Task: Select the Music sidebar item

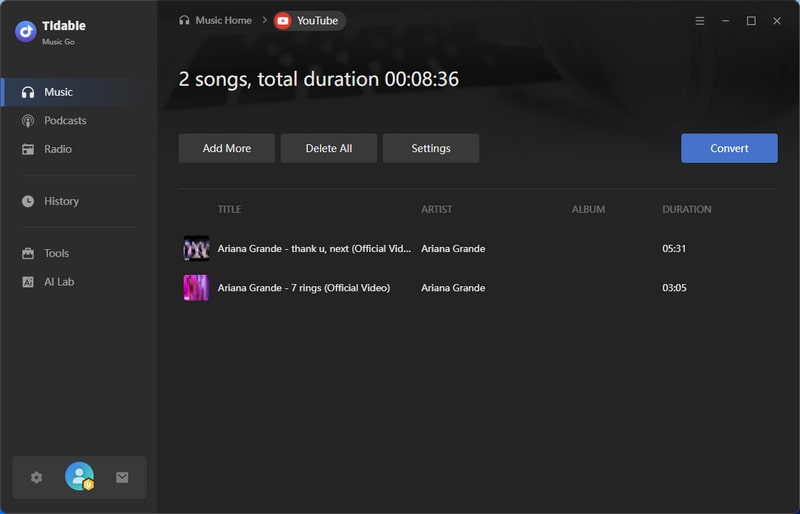Action: click(x=79, y=92)
